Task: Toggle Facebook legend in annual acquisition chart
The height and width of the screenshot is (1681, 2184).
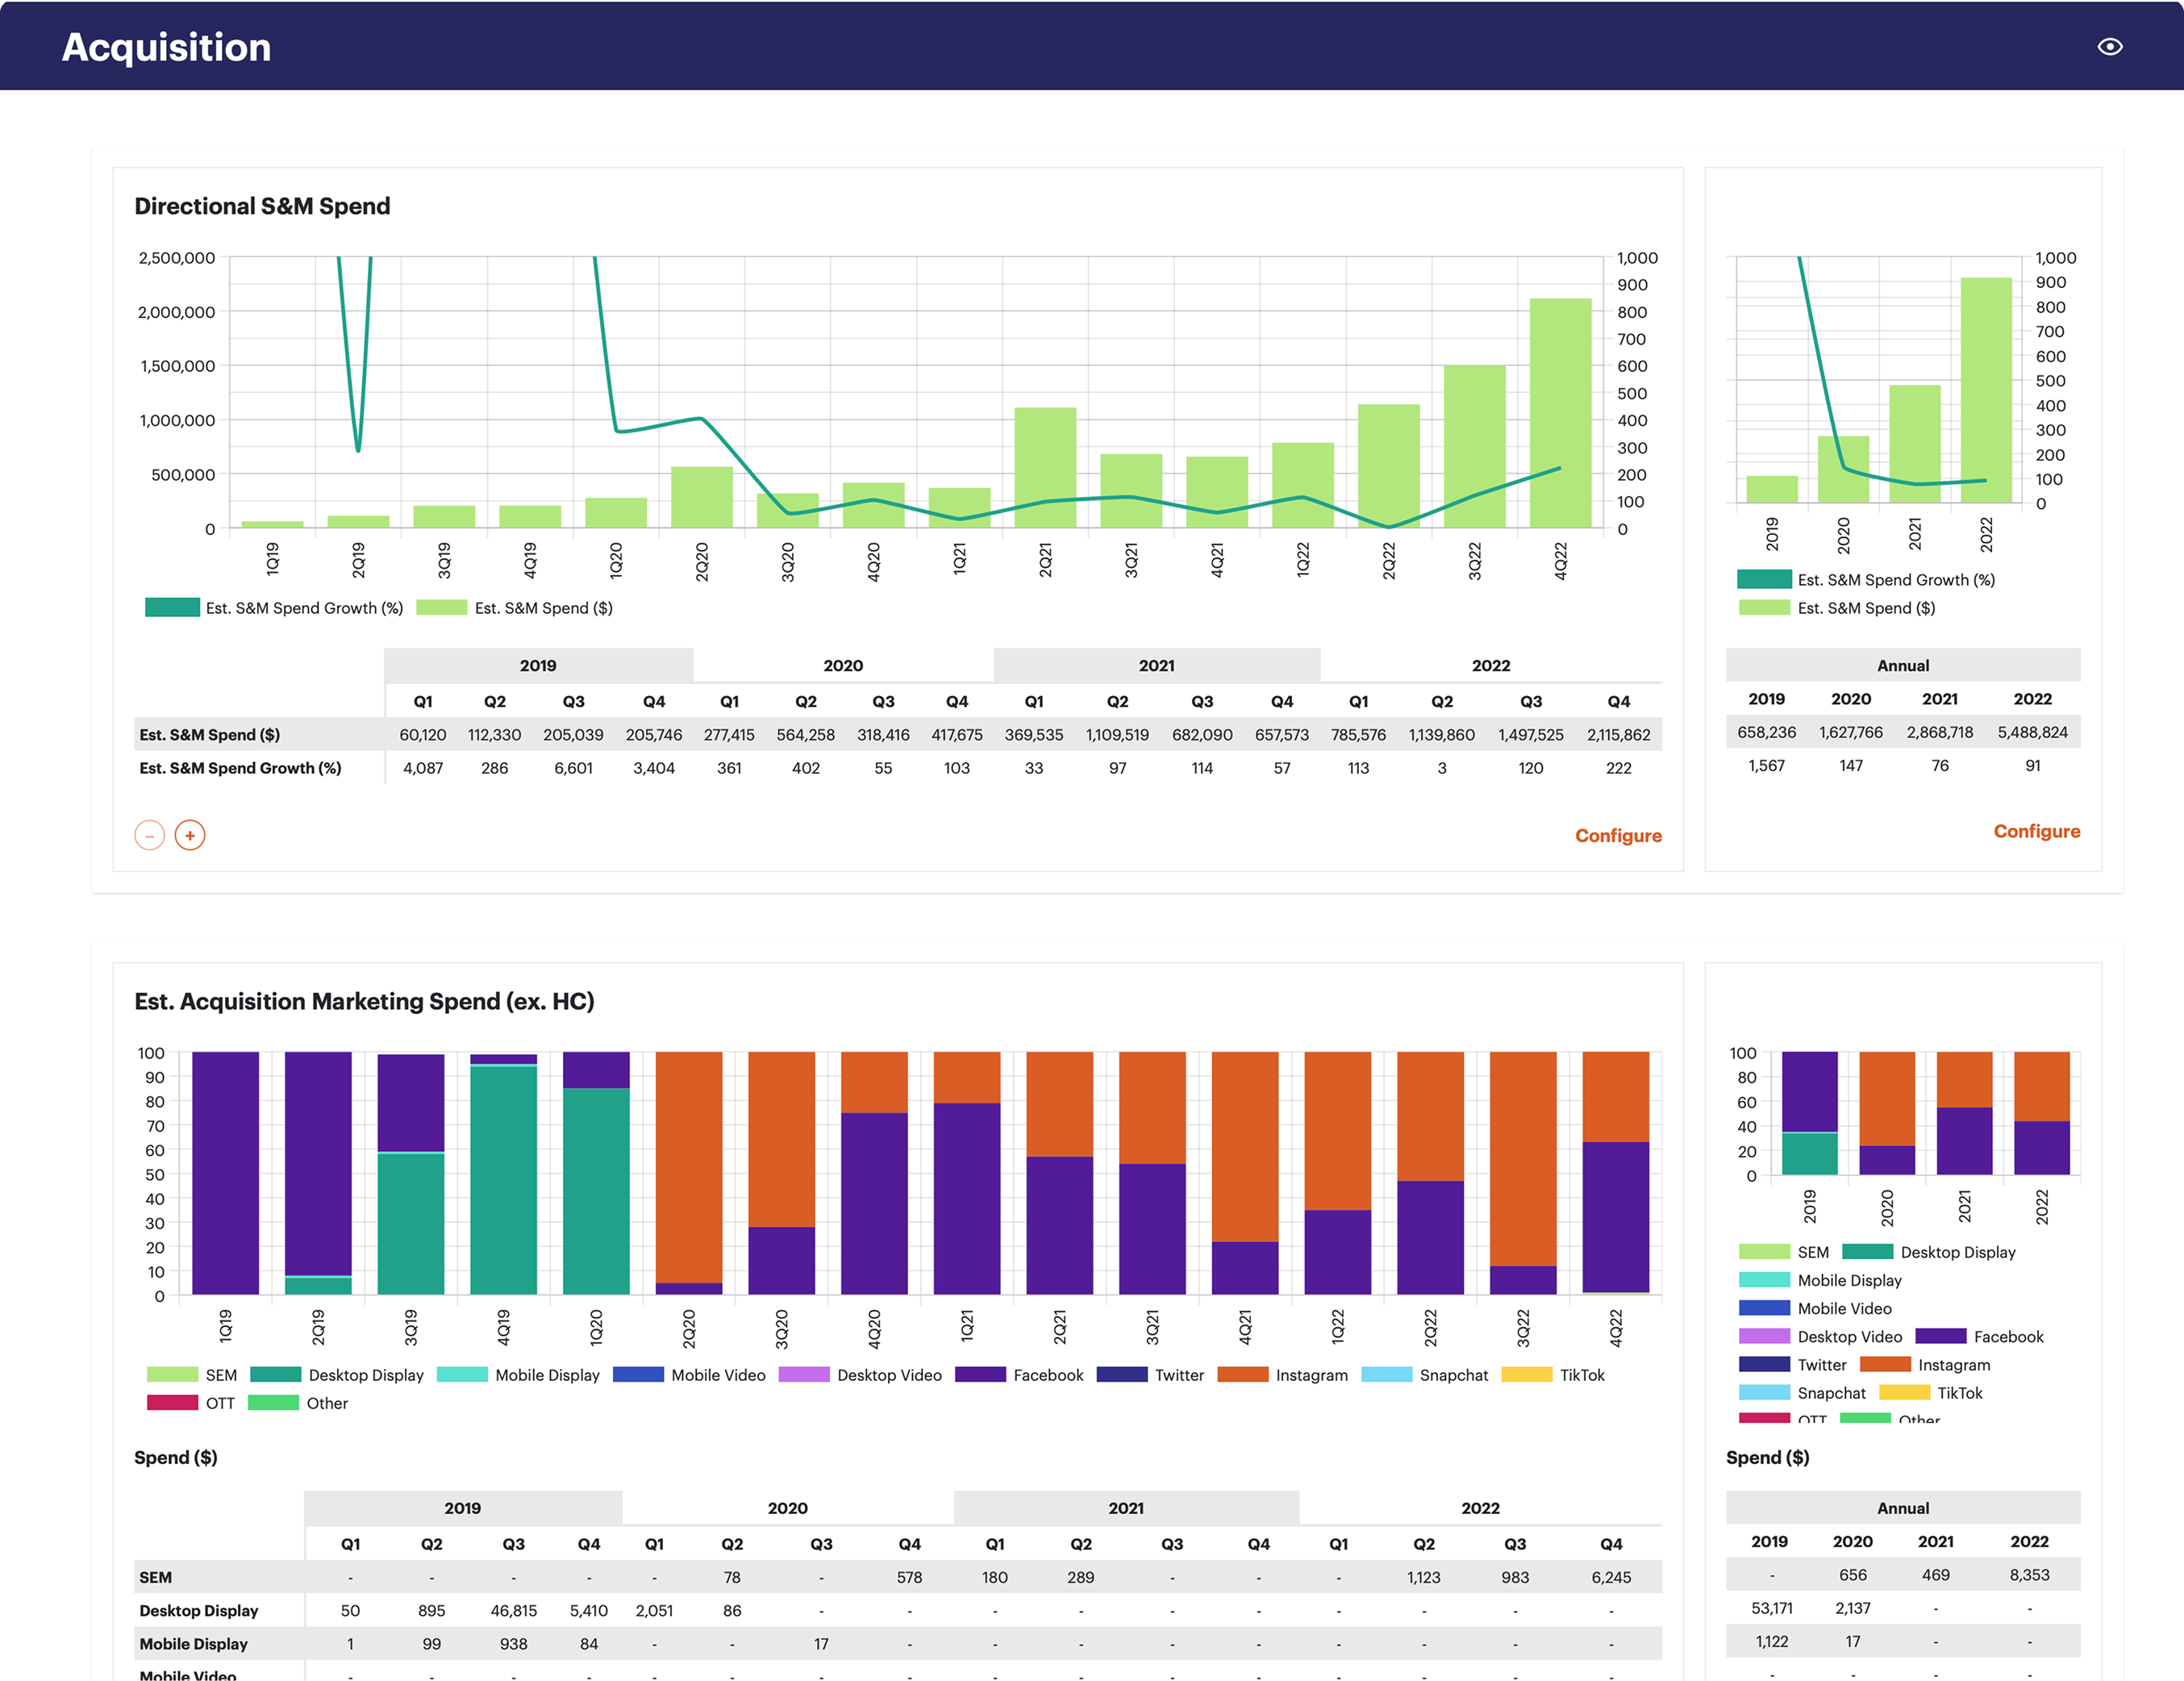Action: click(1979, 1337)
